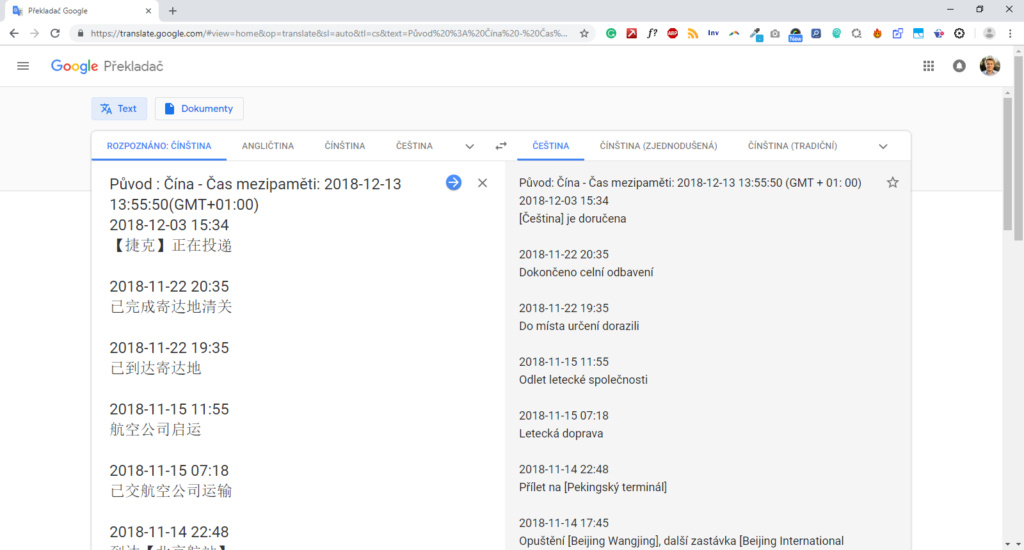Open the Grammarly extension
The width and height of the screenshot is (1024, 550).
[x=611, y=33]
